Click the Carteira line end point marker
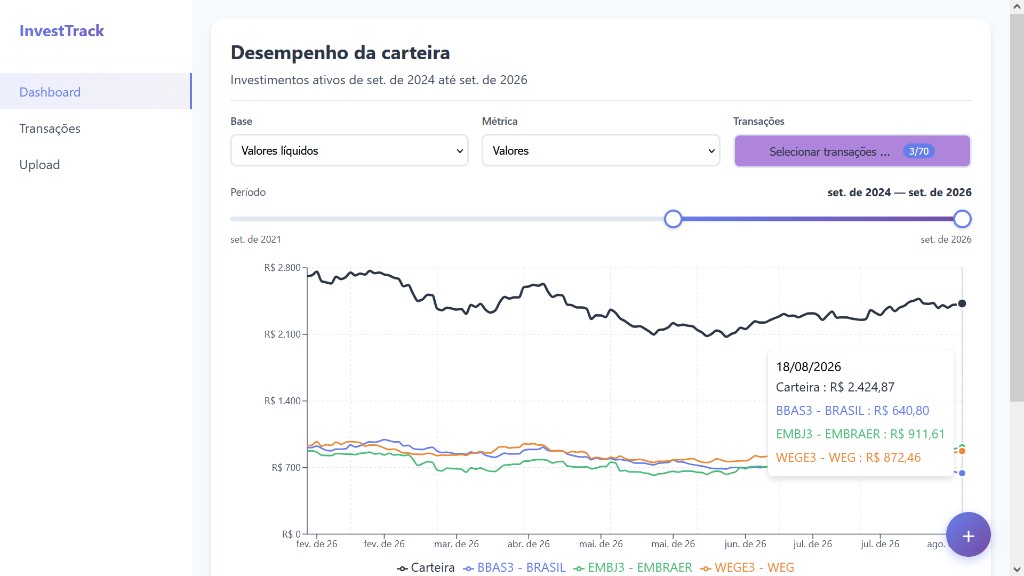Image resolution: width=1024 pixels, height=576 pixels. [962, 303]
